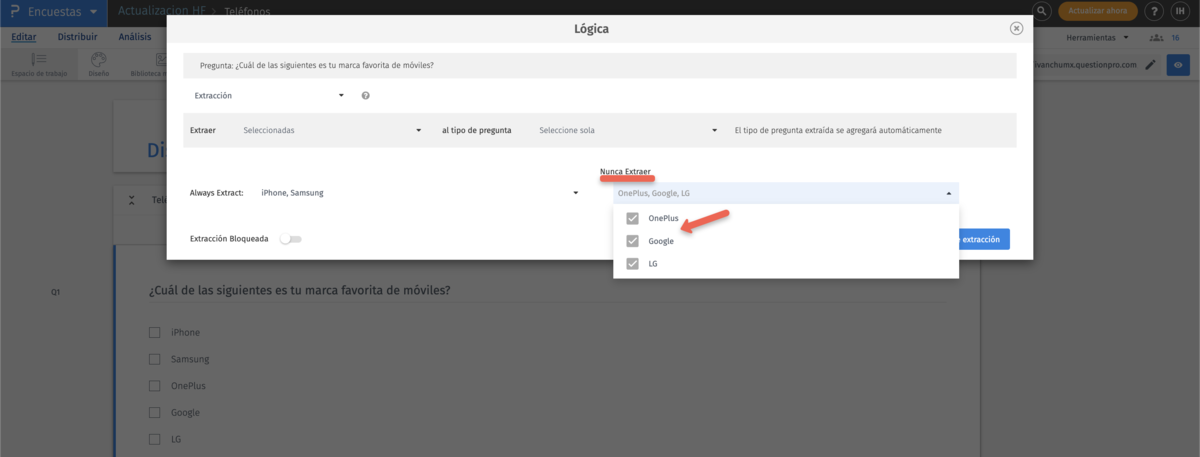Open the Always Extract iPhone, Samsung dropdown
This screenshot has height=457, width=1200.
[x=419, y=193]
